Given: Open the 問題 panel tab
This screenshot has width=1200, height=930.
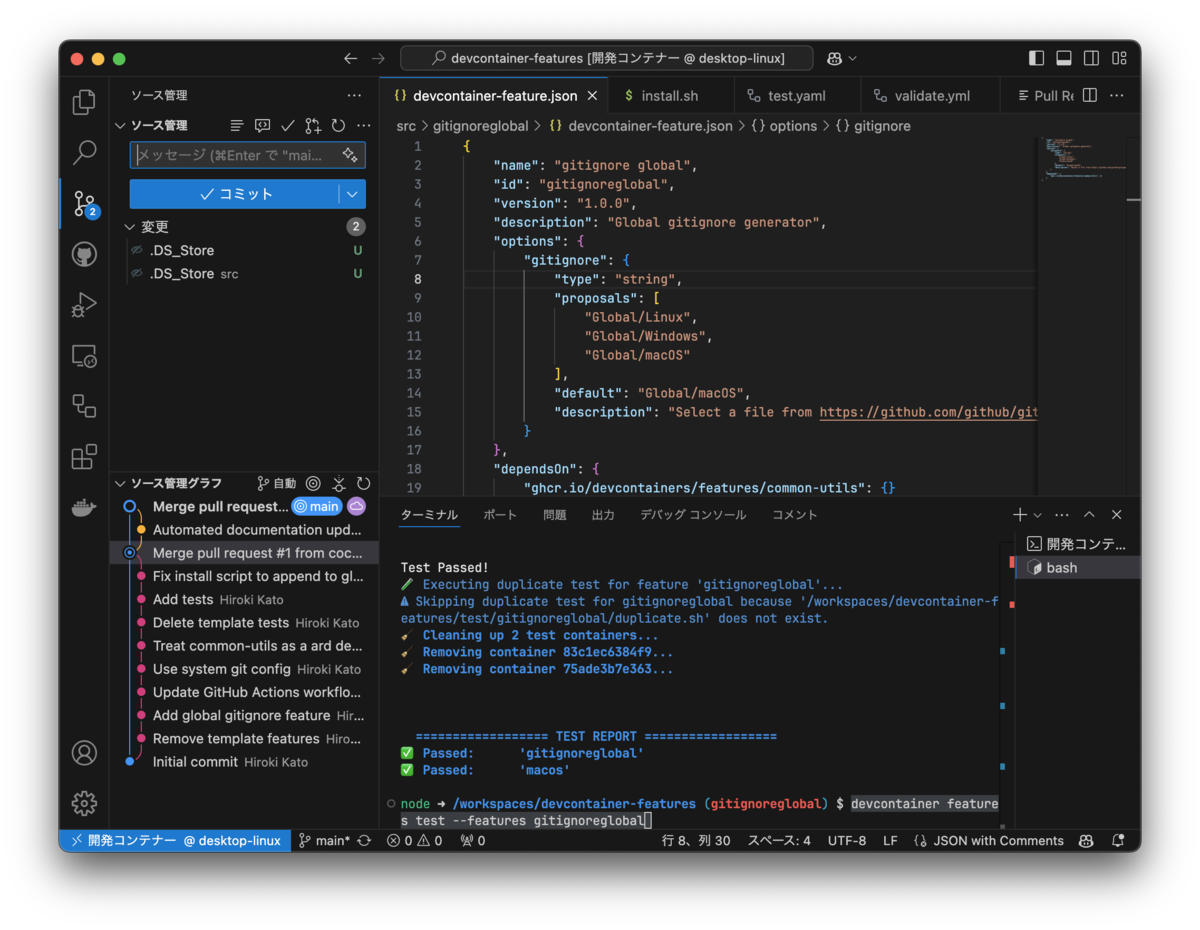Looking at the screenshot, I should [x=555, y=515].
